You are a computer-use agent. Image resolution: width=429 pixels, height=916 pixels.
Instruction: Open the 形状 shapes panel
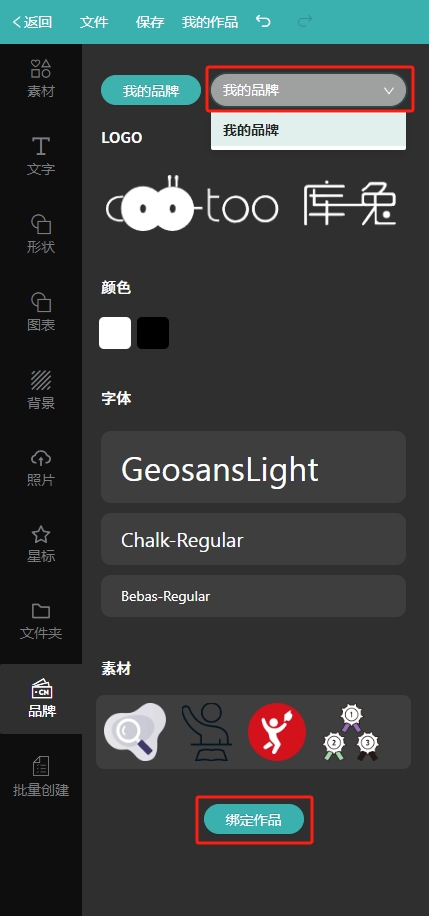click(41, 234)
